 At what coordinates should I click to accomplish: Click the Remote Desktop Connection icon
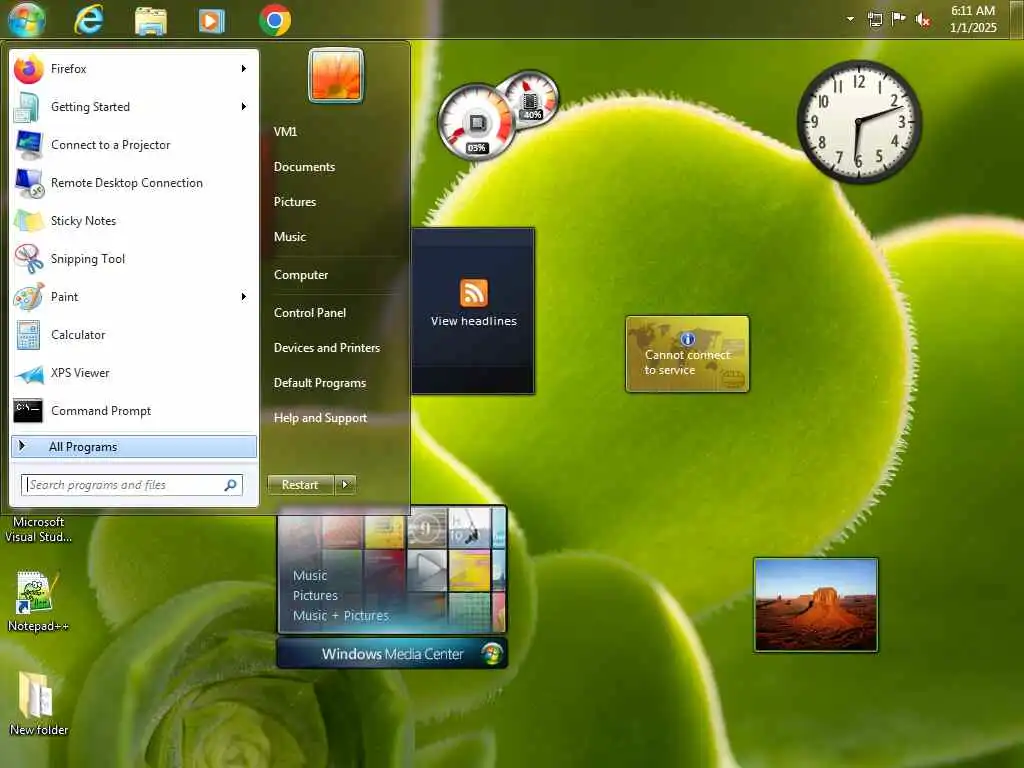point(29,184)
